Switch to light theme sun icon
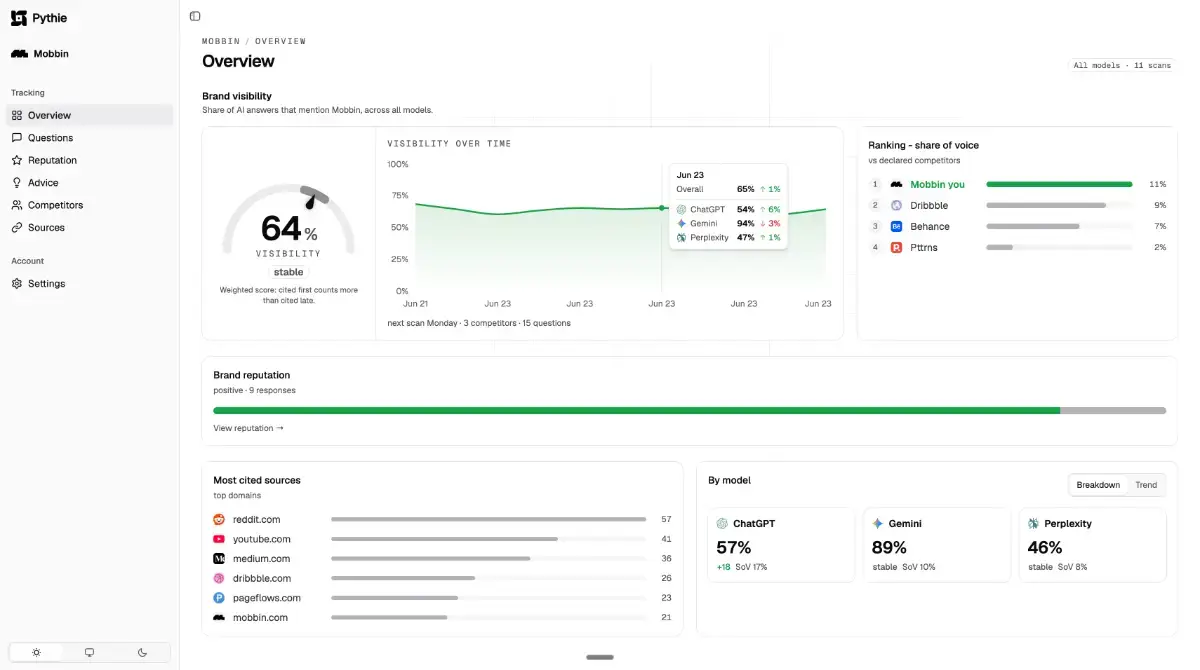The image size is (1200, 670). [x=36, y=652]
